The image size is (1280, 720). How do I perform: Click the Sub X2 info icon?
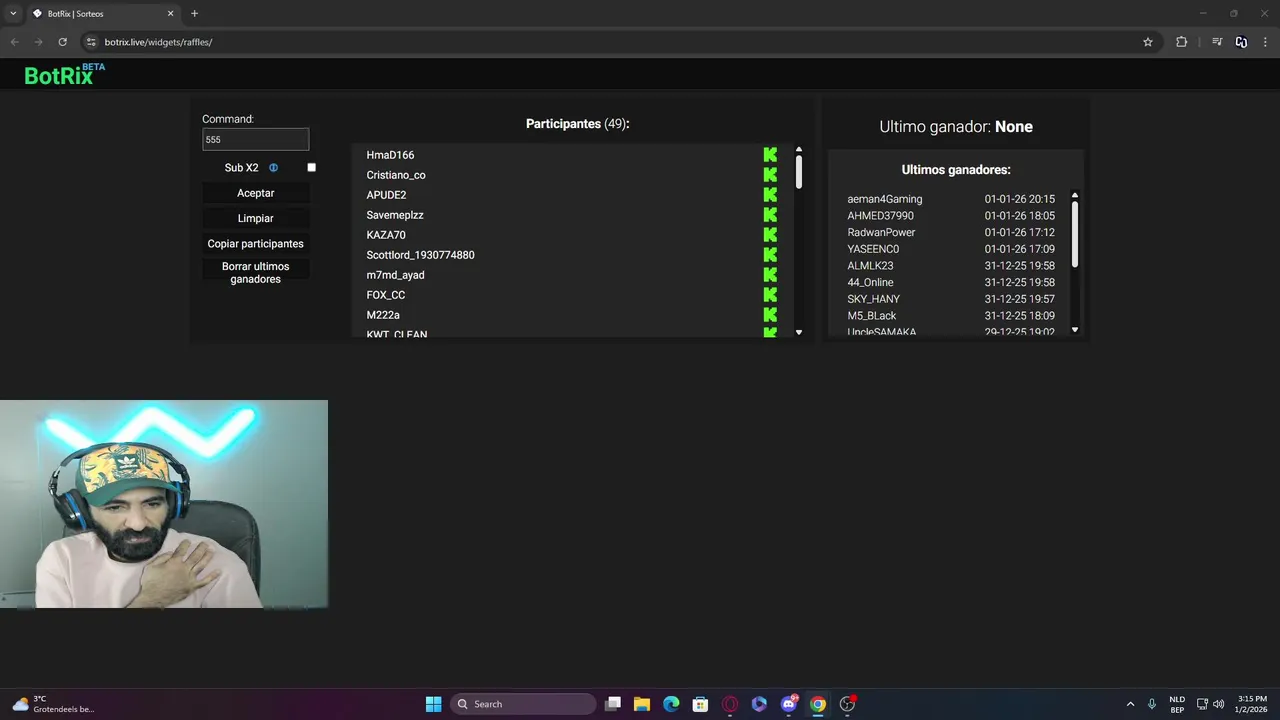pos(273,168)
